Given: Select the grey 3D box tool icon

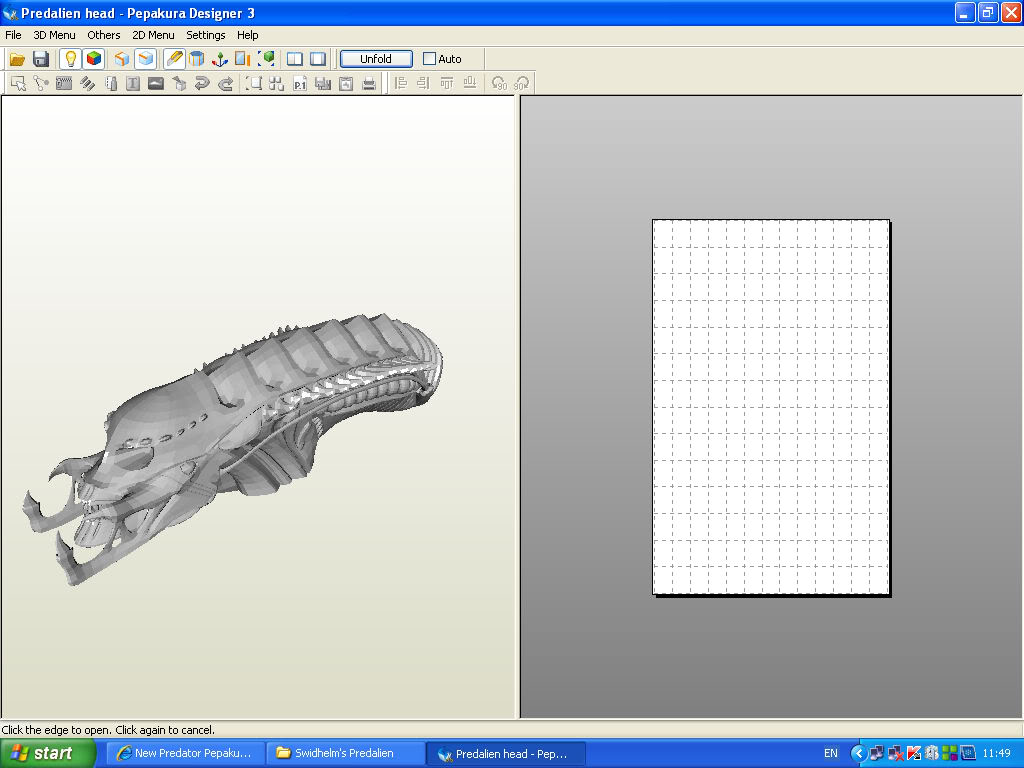Looking at the screenshot, I should click(x=179, y=84).
